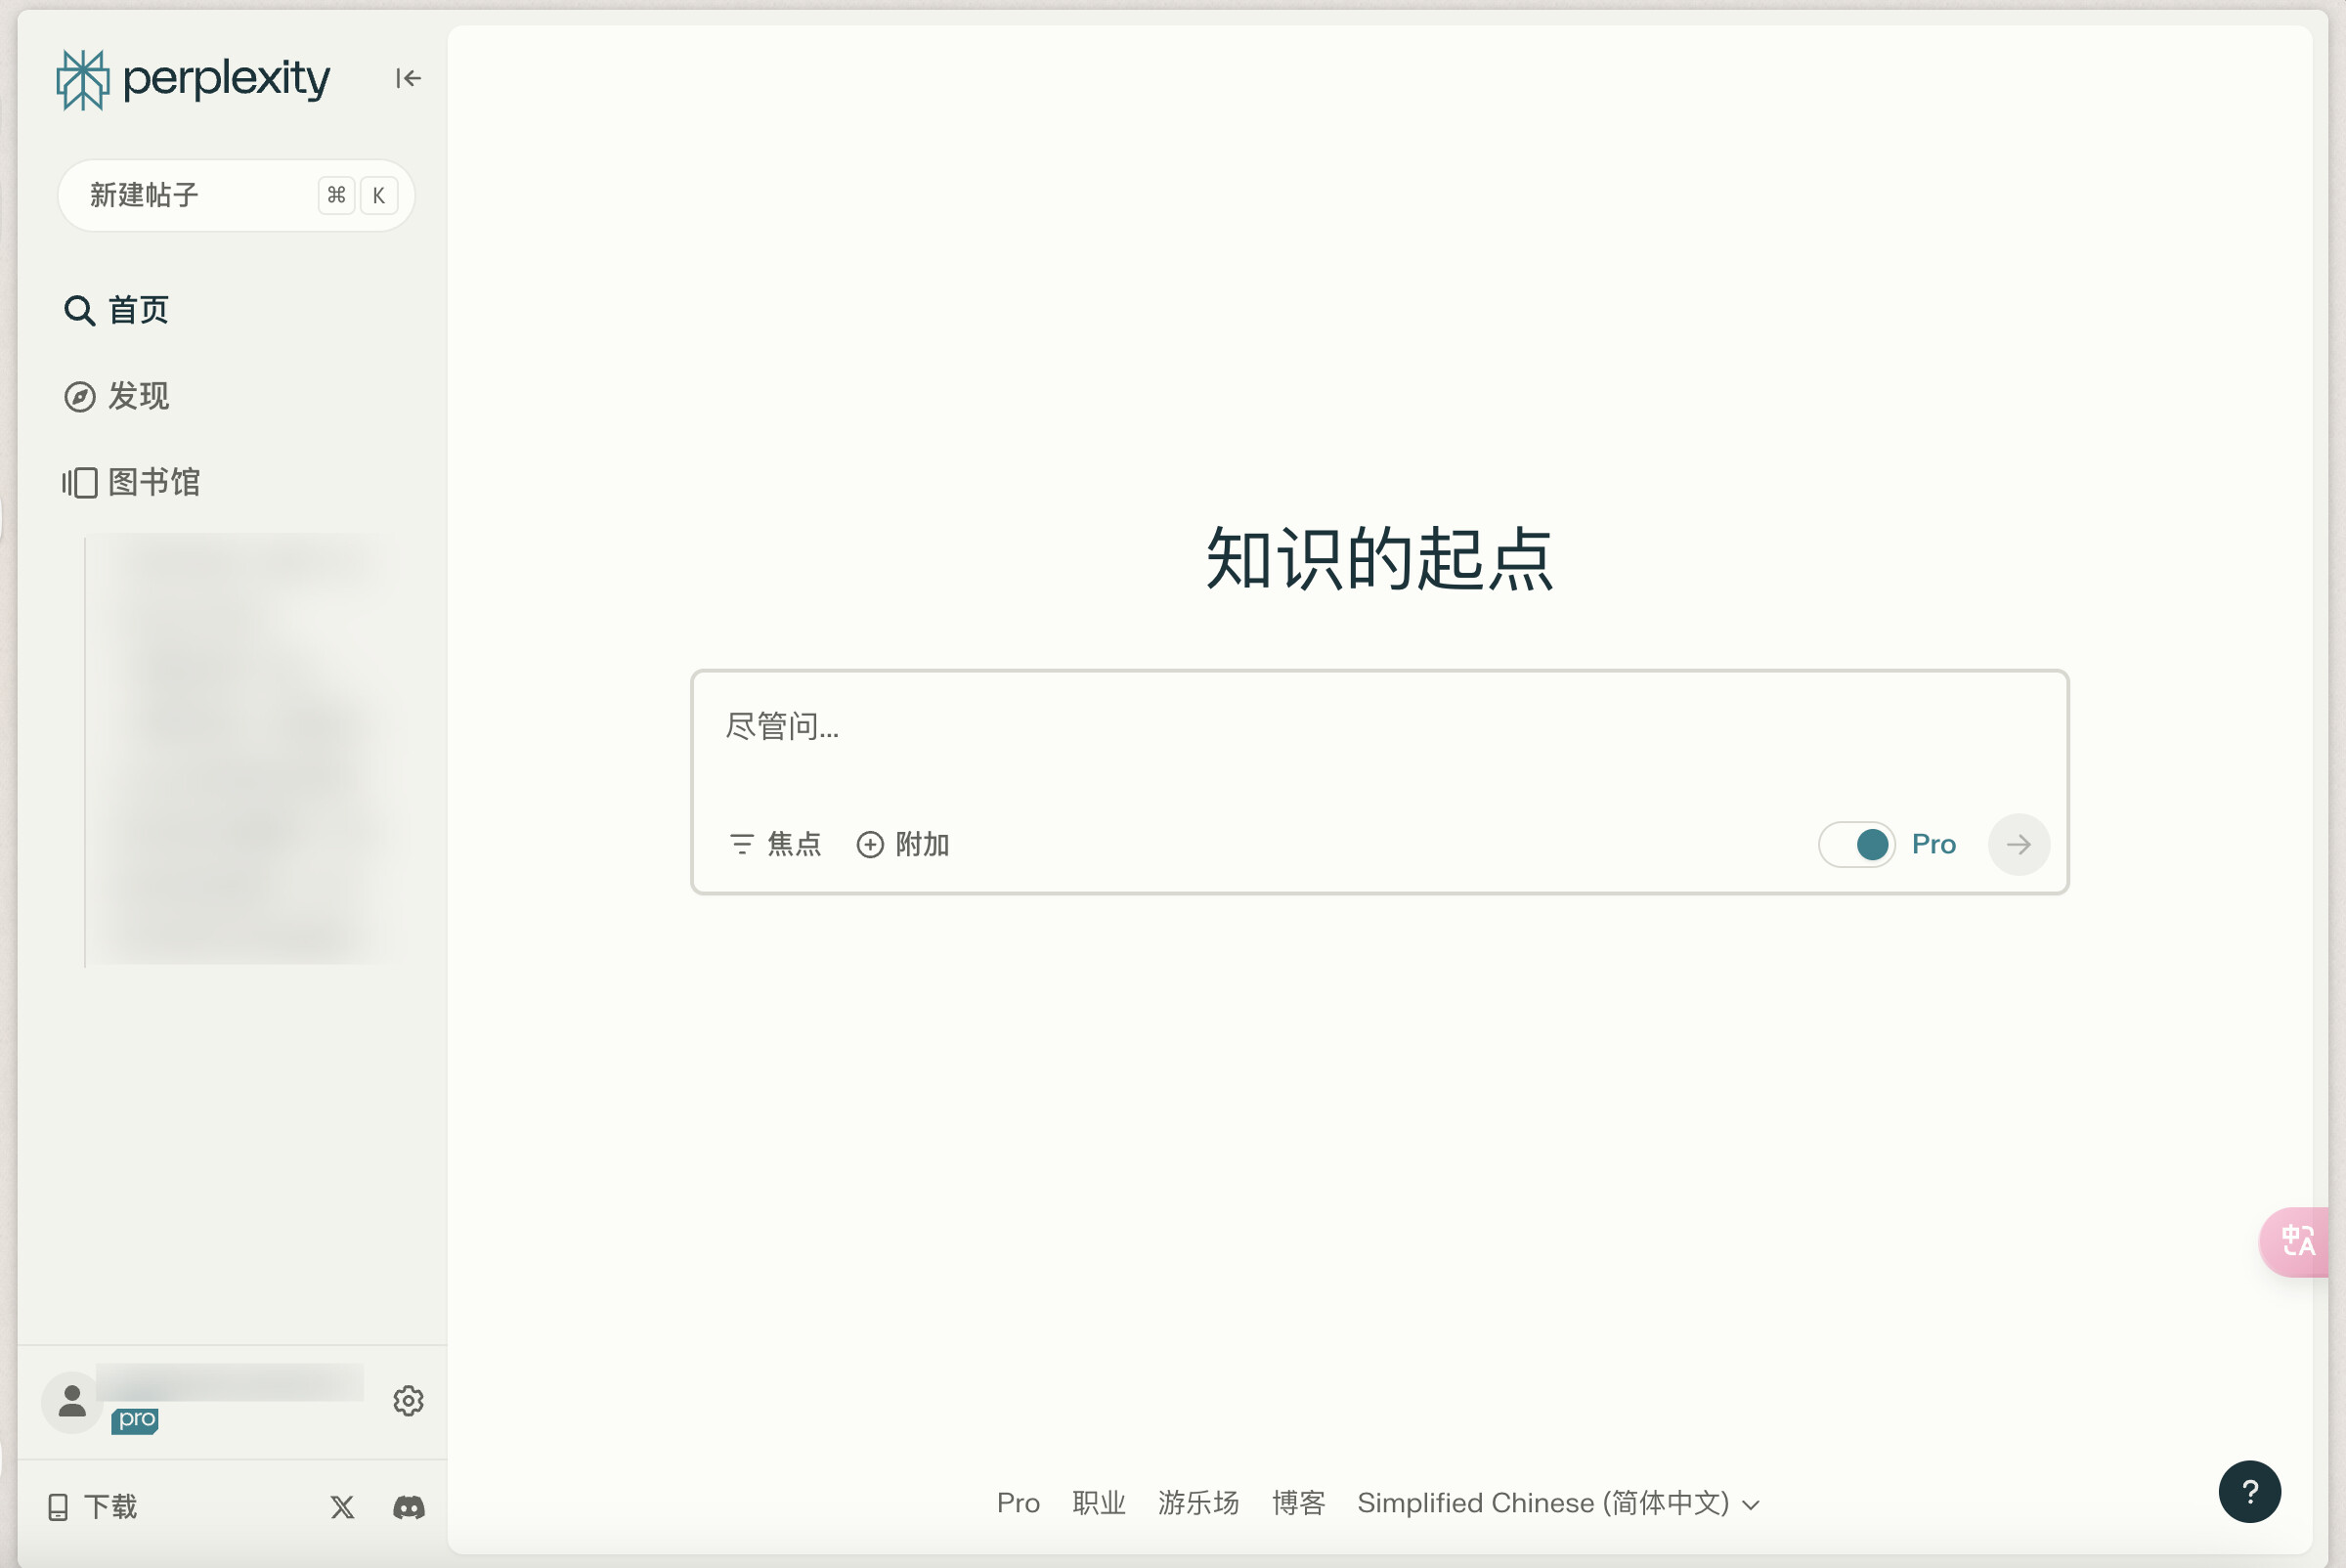The image size is (2346, 1568).
Task: Click the pro badge under the username
Action: [135, 1419]
